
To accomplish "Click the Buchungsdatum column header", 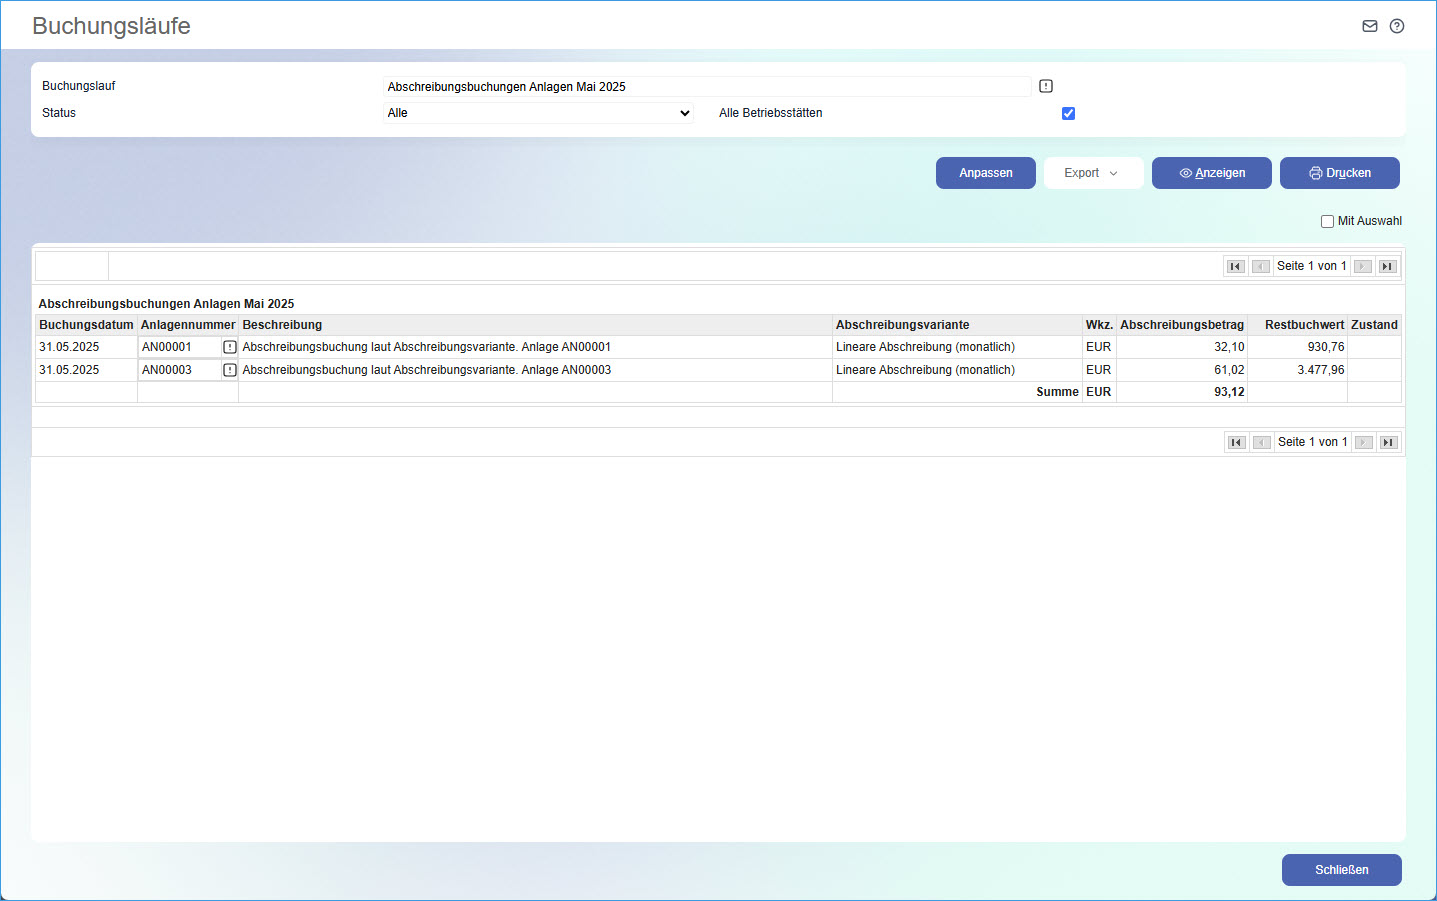I will (x=86, y=325).
